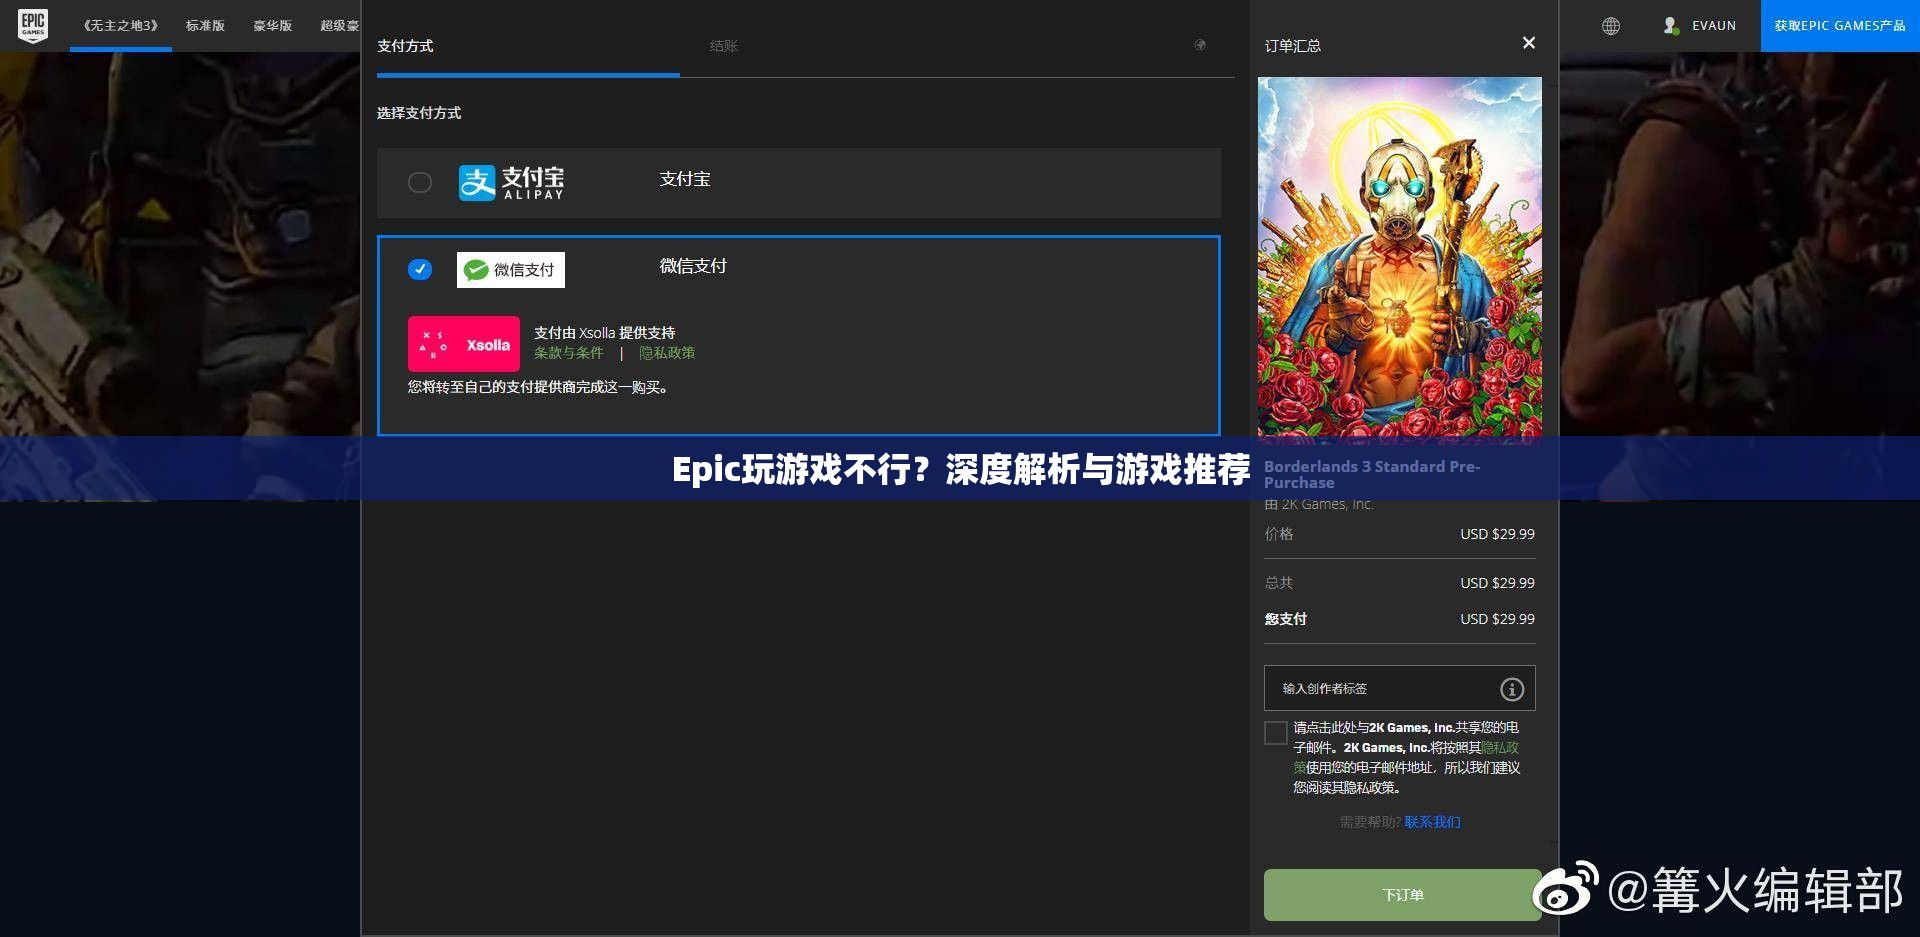Click the 订单汇总 heading
Viewport: 1920px width, 937px height.
pos(1292,46)
